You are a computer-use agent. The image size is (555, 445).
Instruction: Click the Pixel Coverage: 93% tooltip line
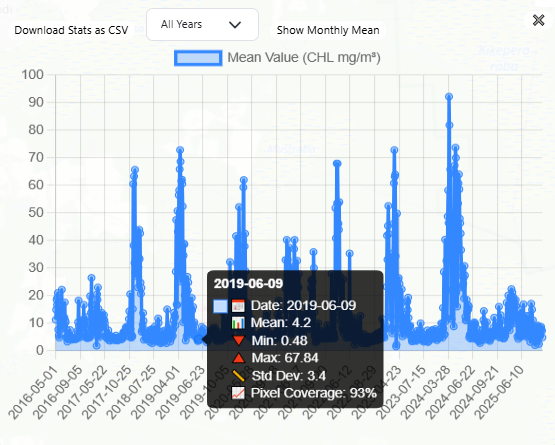314,393
